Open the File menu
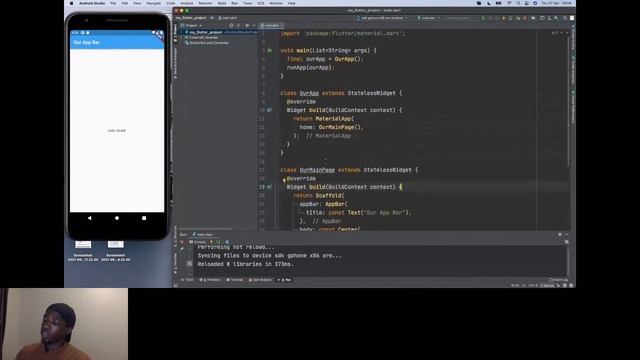Screen dimensions: 640x360 tap(113, 3)
